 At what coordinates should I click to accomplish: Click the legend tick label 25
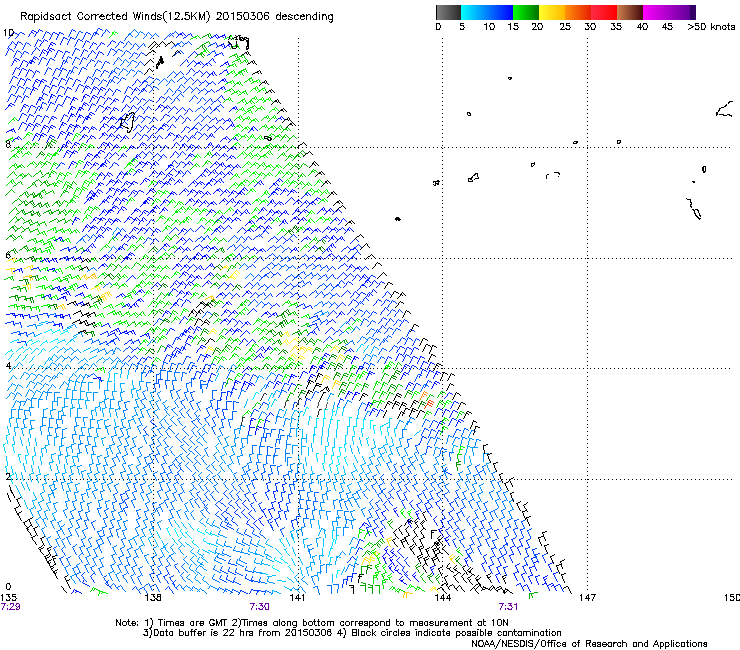coord(565,27)
